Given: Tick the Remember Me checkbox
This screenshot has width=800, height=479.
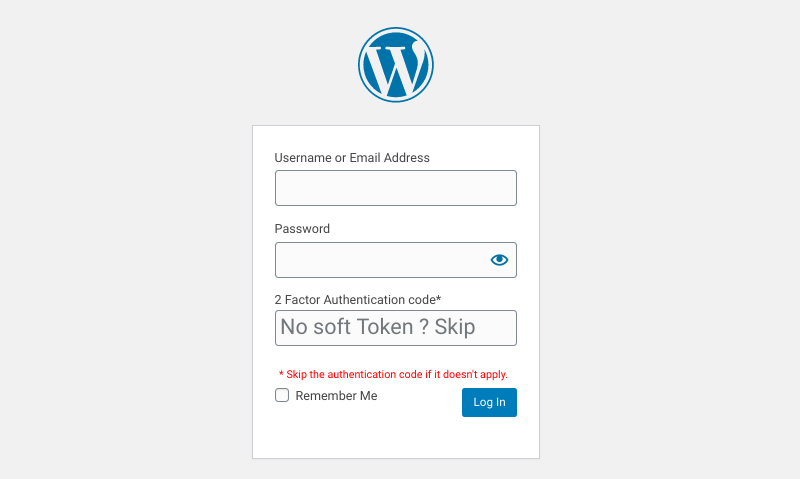Looking at the screenshot, I should (x=282, y=395).
